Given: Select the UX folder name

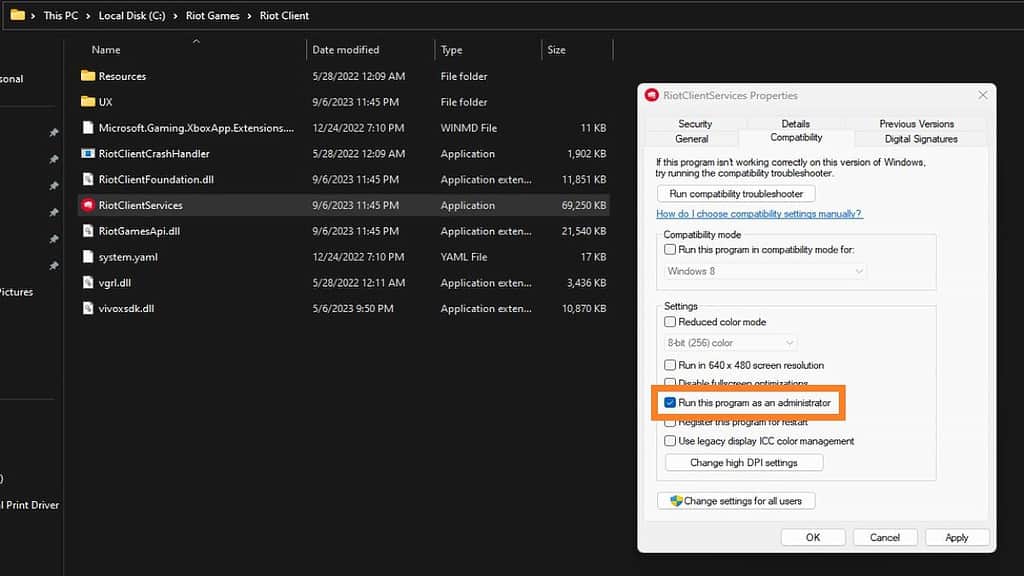Looking at the screenshot, I should [105, 102].
